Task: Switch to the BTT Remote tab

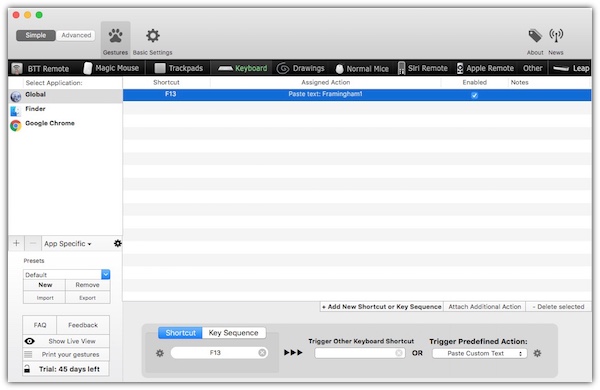Action: point(41,69)
